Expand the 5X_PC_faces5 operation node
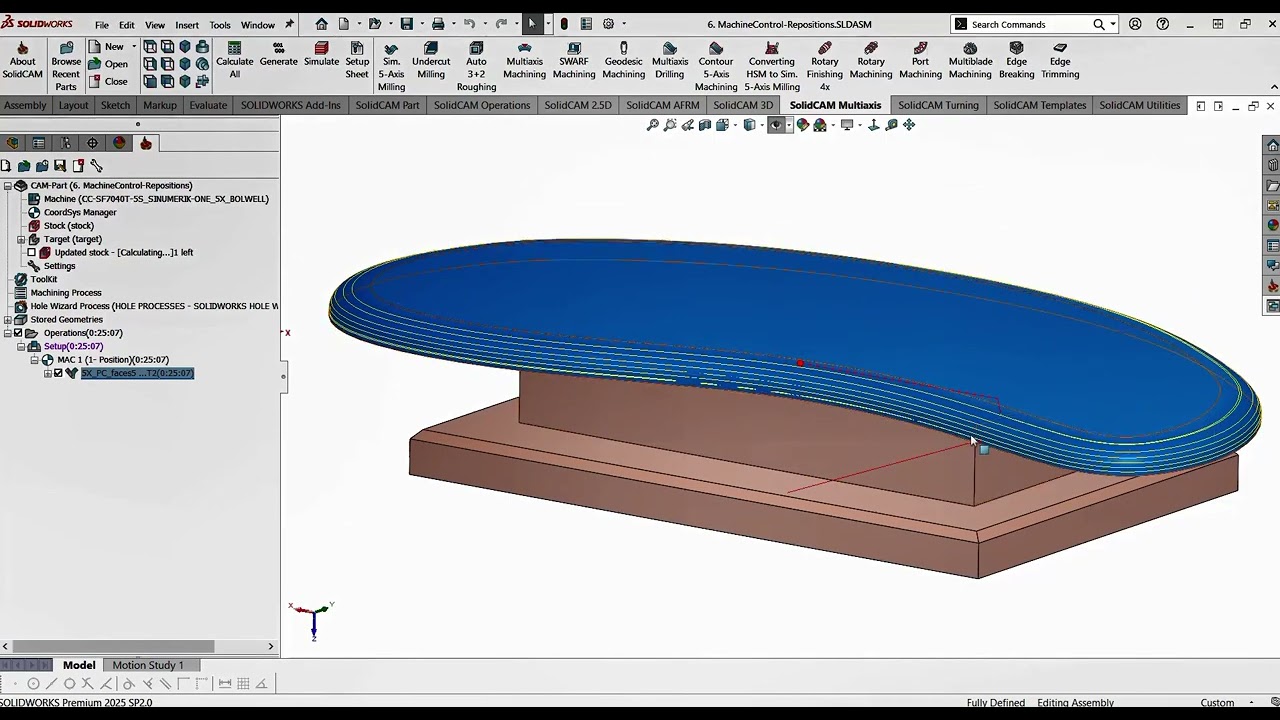Image resolution: width=1280 pixels, height=720 pixels. [48, 373]
